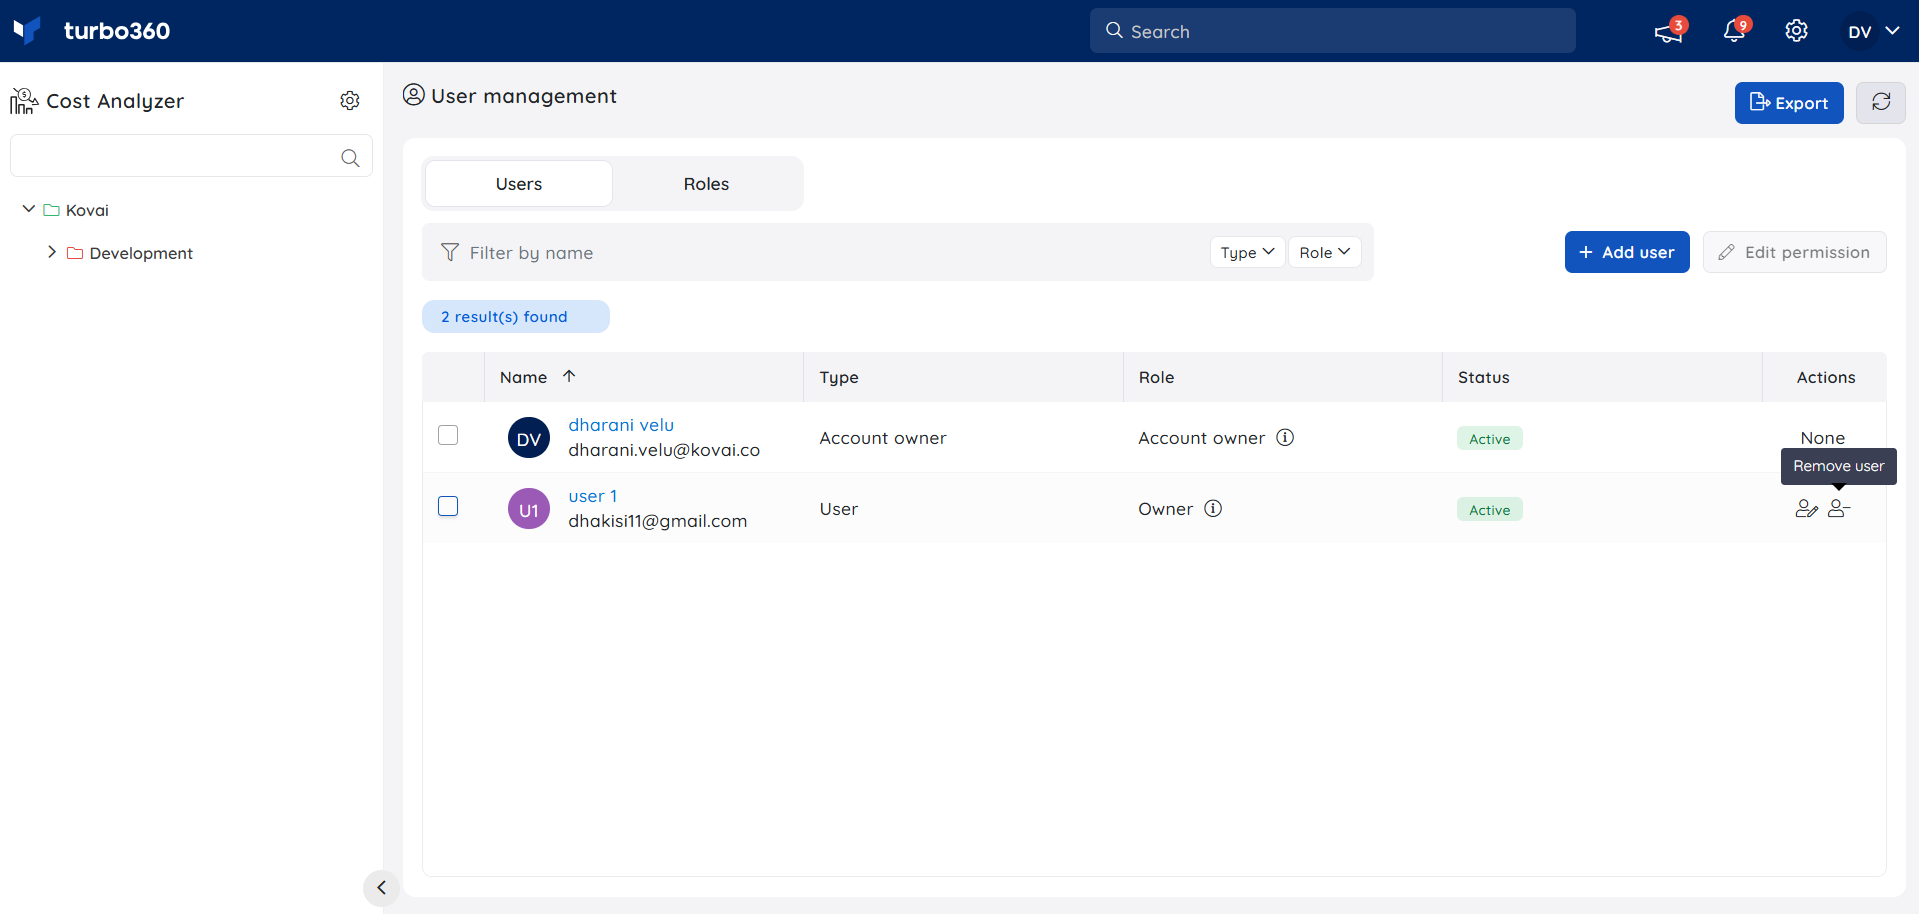1919x914 pixels.
Task: Click edit user icon for user 1
Action: point(1806,509)
